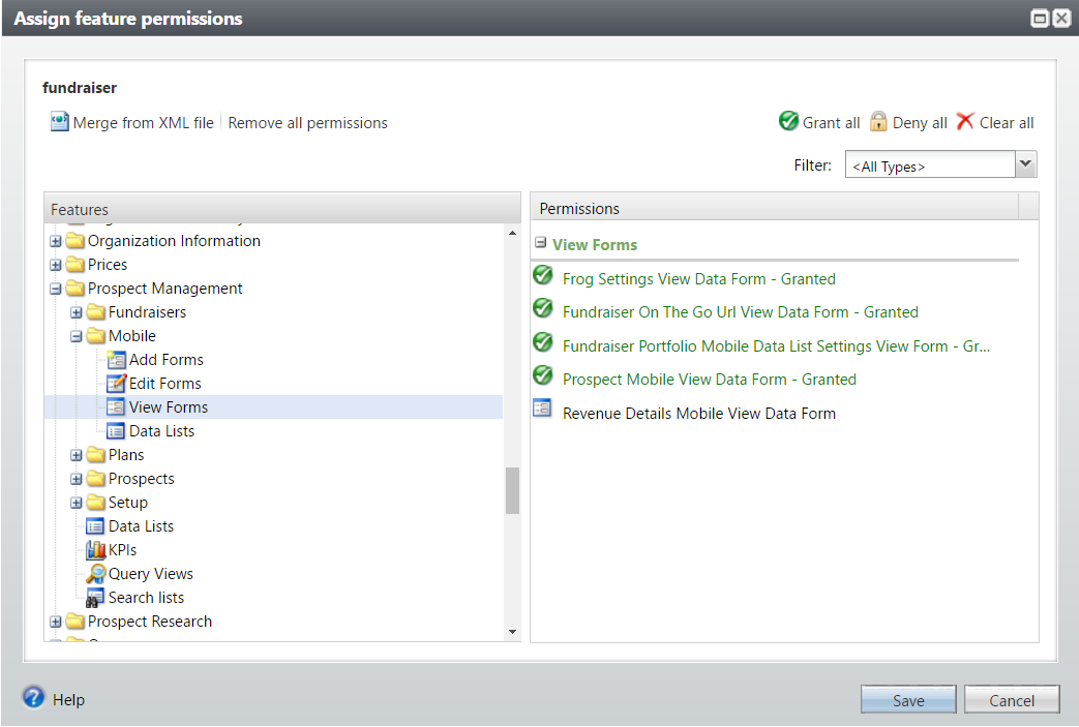1079x727 pixels.
Task: Click the Plans folder icon
Action: click(96, 455)
